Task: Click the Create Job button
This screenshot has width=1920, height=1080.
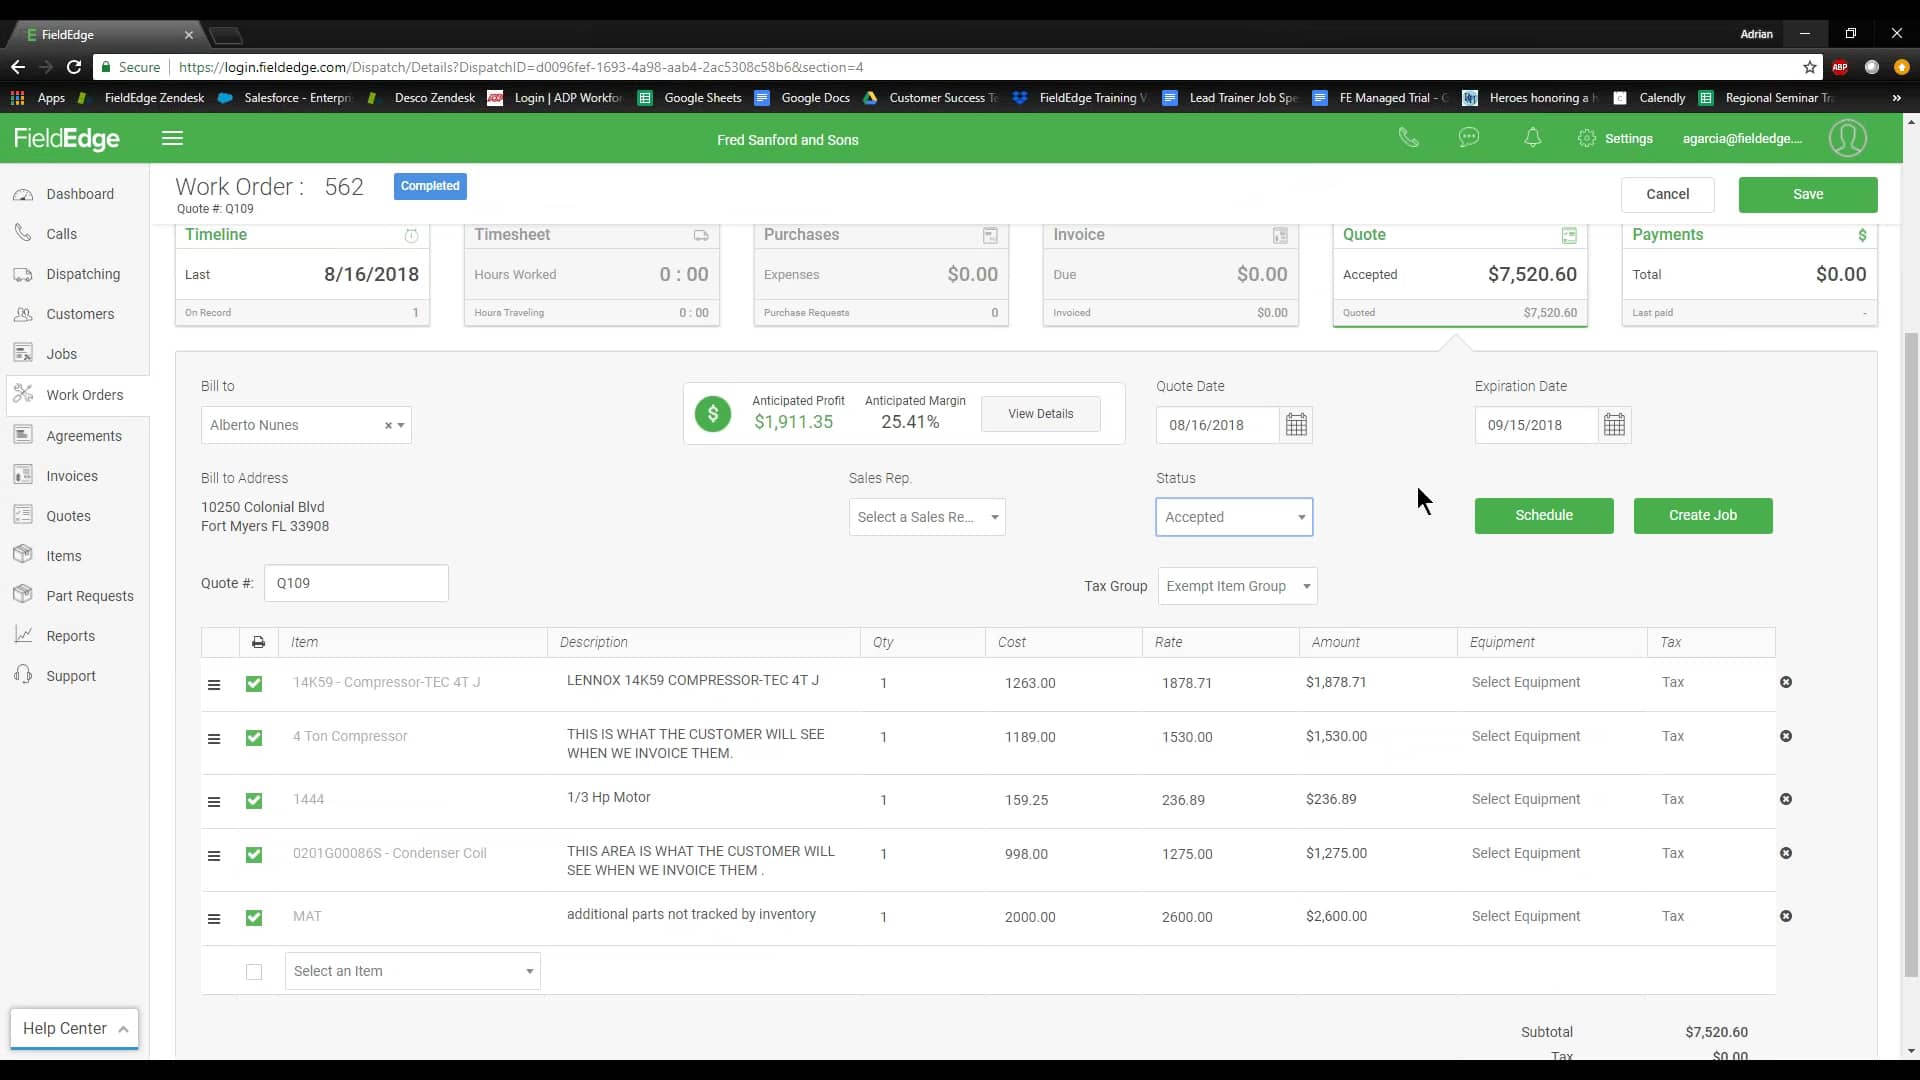Action: point(1703,515)
